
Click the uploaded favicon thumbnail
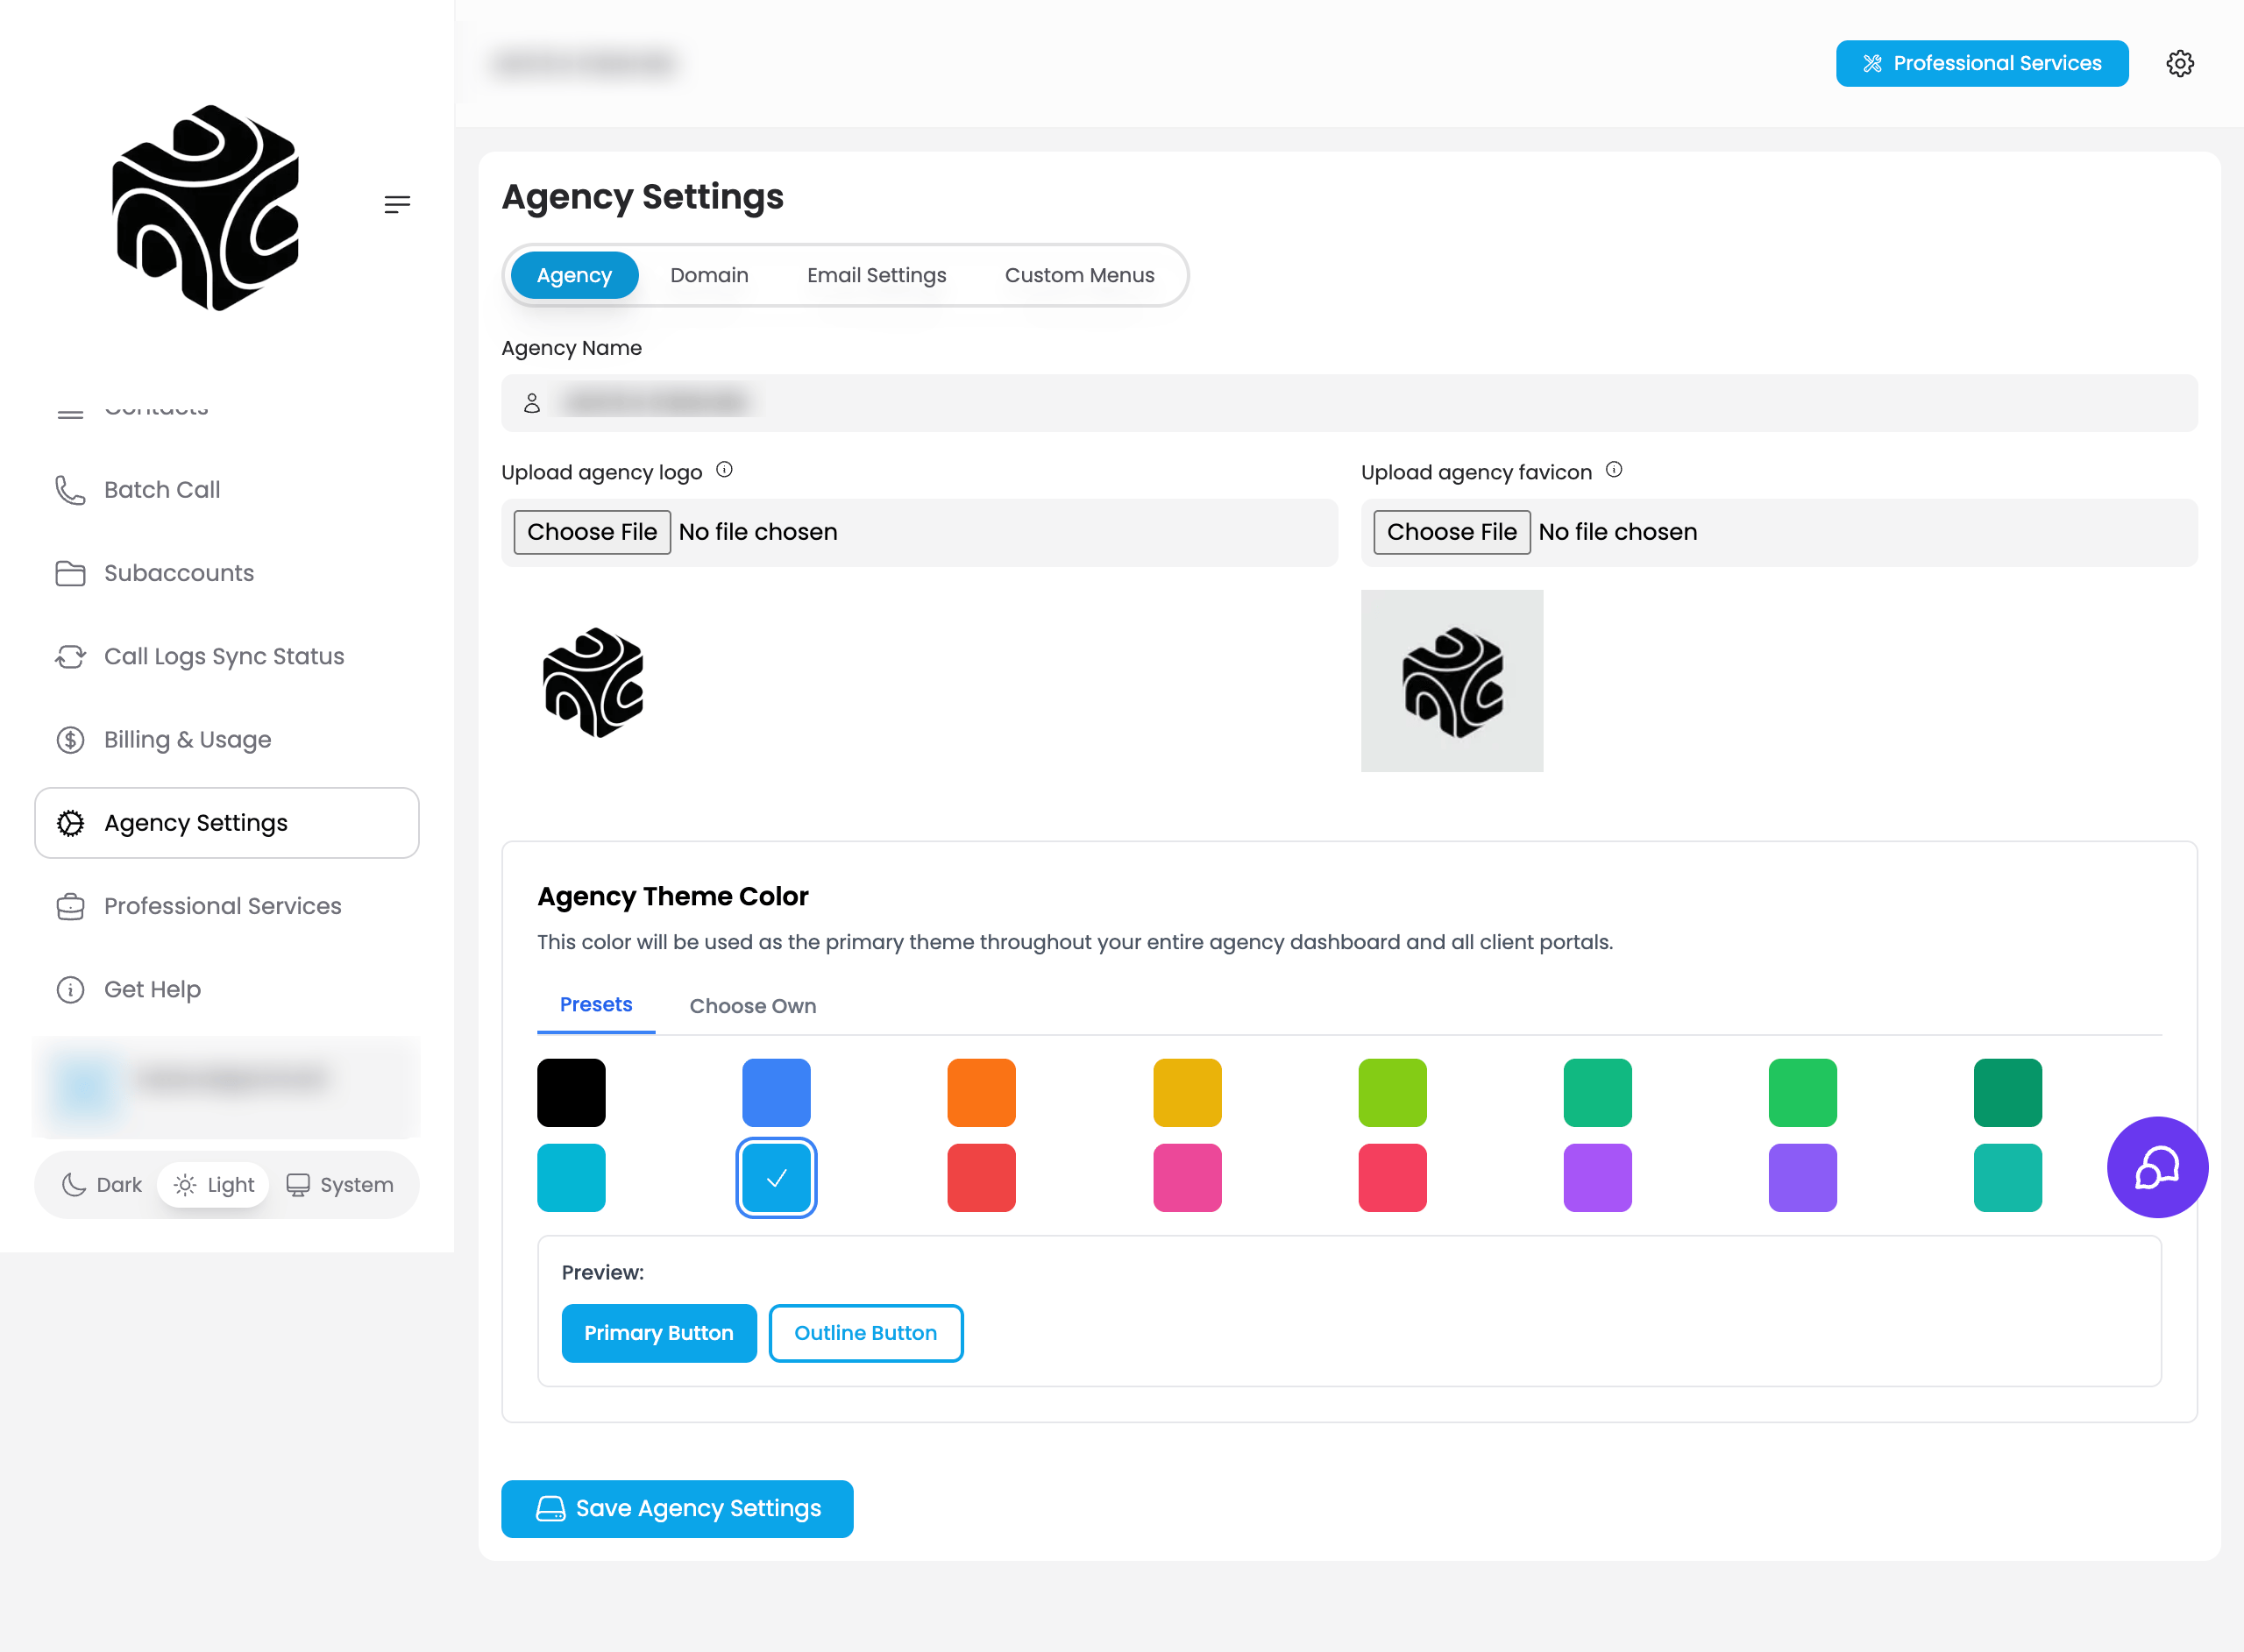point(1452,681)
